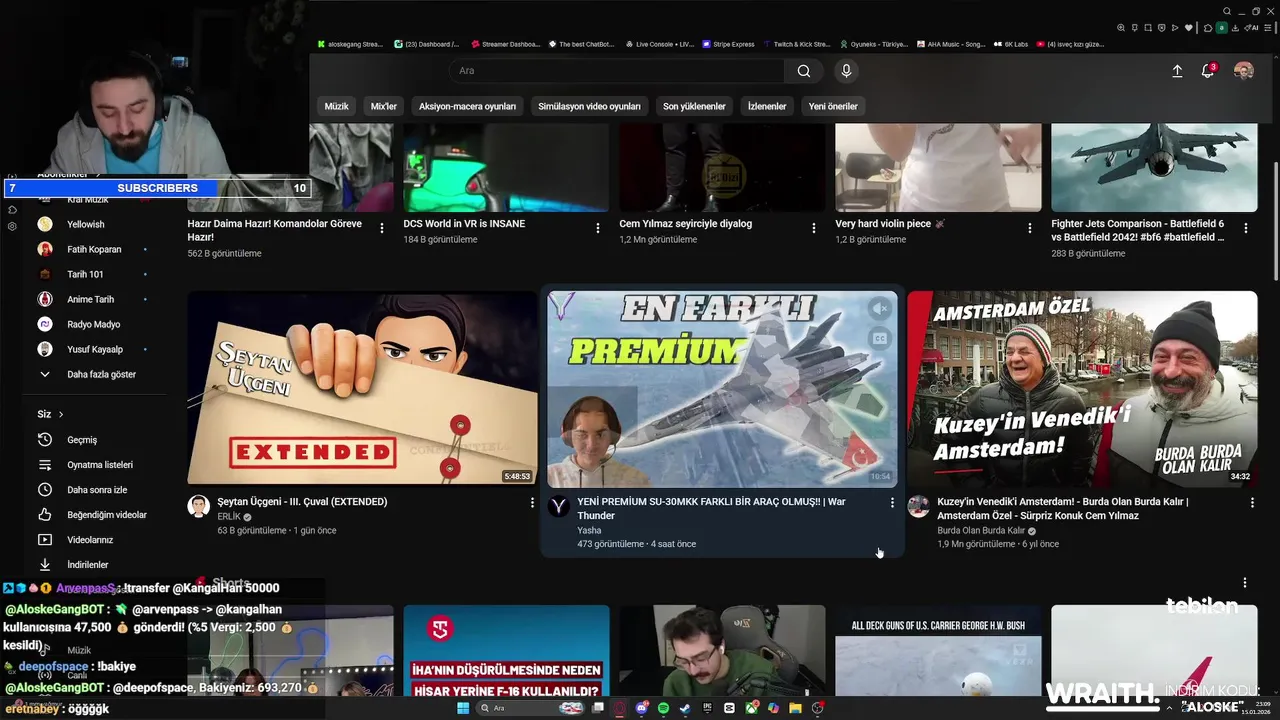Open more options for Kuzey'in Venedik'i video

click(x=1252, y=503)
